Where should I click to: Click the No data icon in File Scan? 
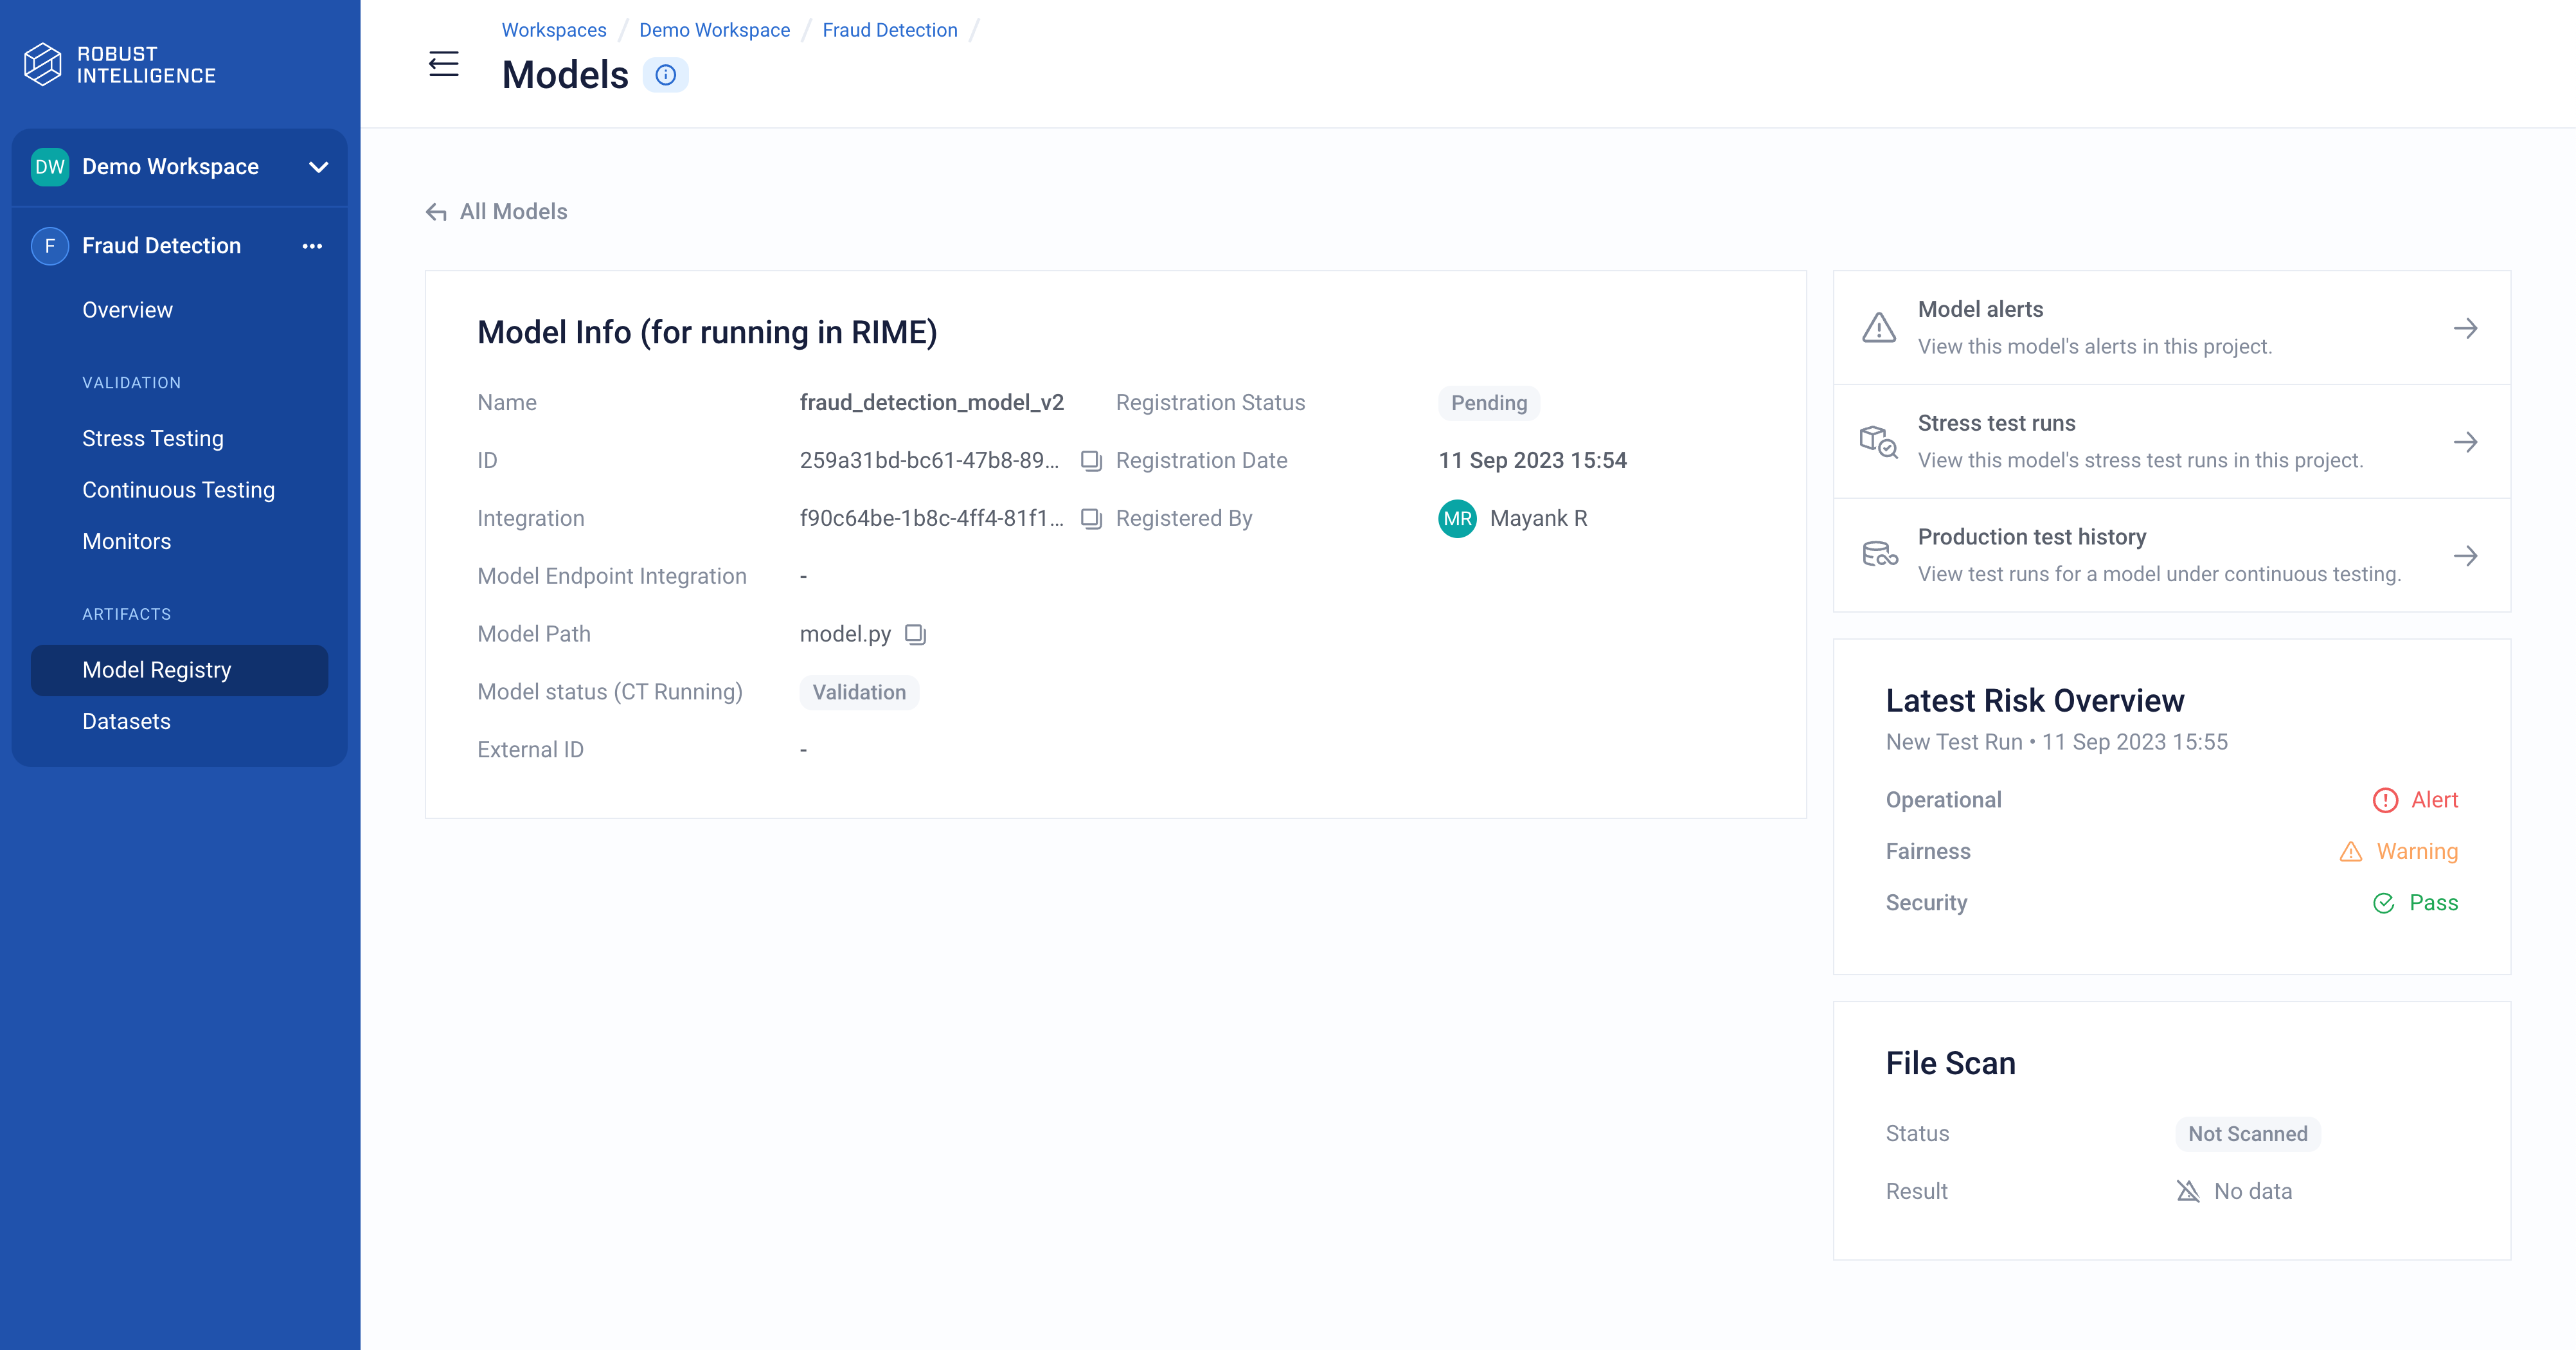click(2188, 1191)
